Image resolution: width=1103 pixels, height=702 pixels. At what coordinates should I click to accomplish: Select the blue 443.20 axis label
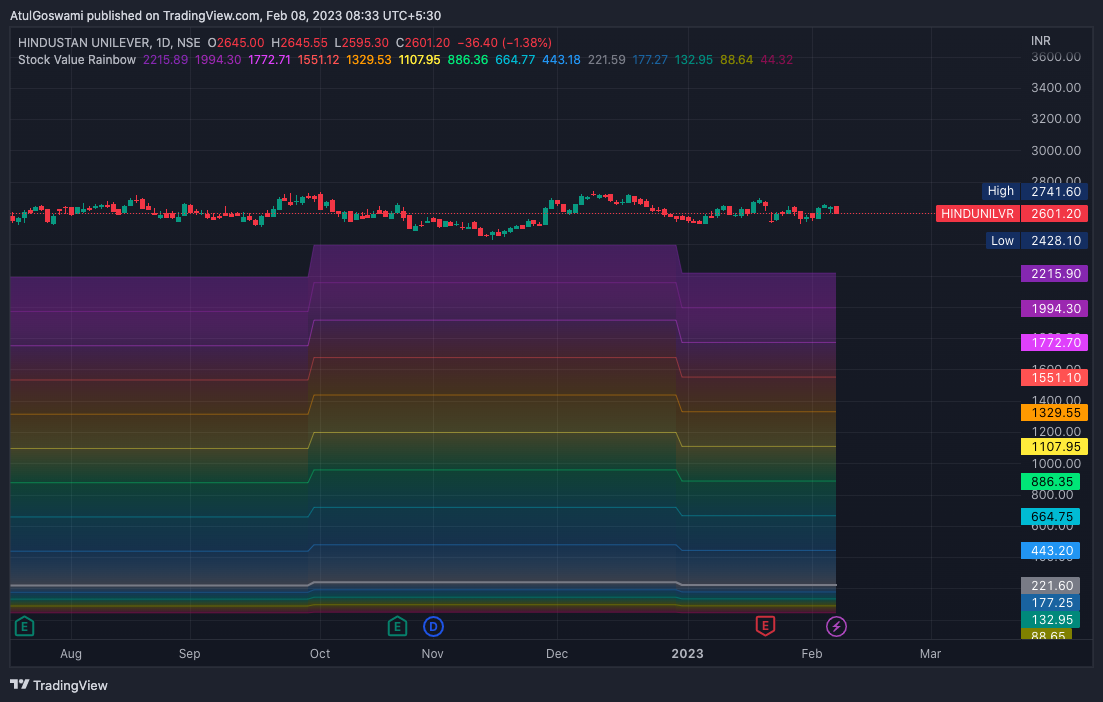(x=1050, y=551)
